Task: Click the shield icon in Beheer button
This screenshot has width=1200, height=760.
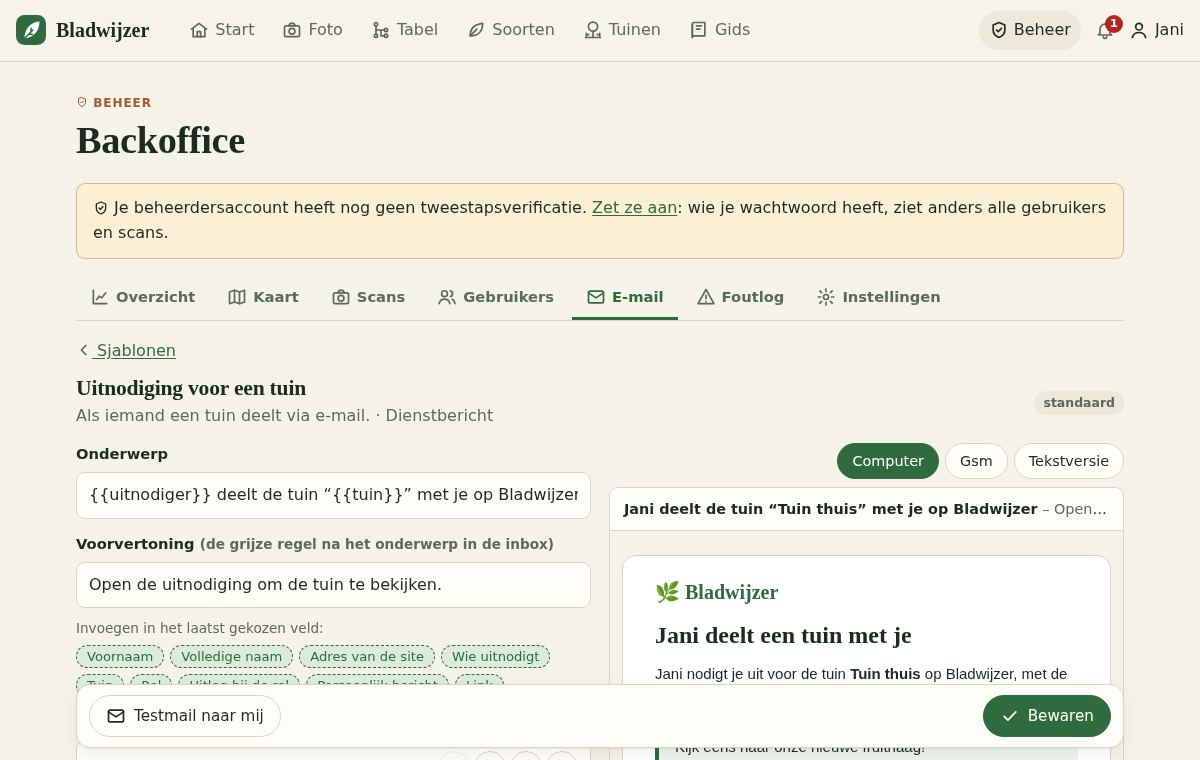Action: coord(998,30)
